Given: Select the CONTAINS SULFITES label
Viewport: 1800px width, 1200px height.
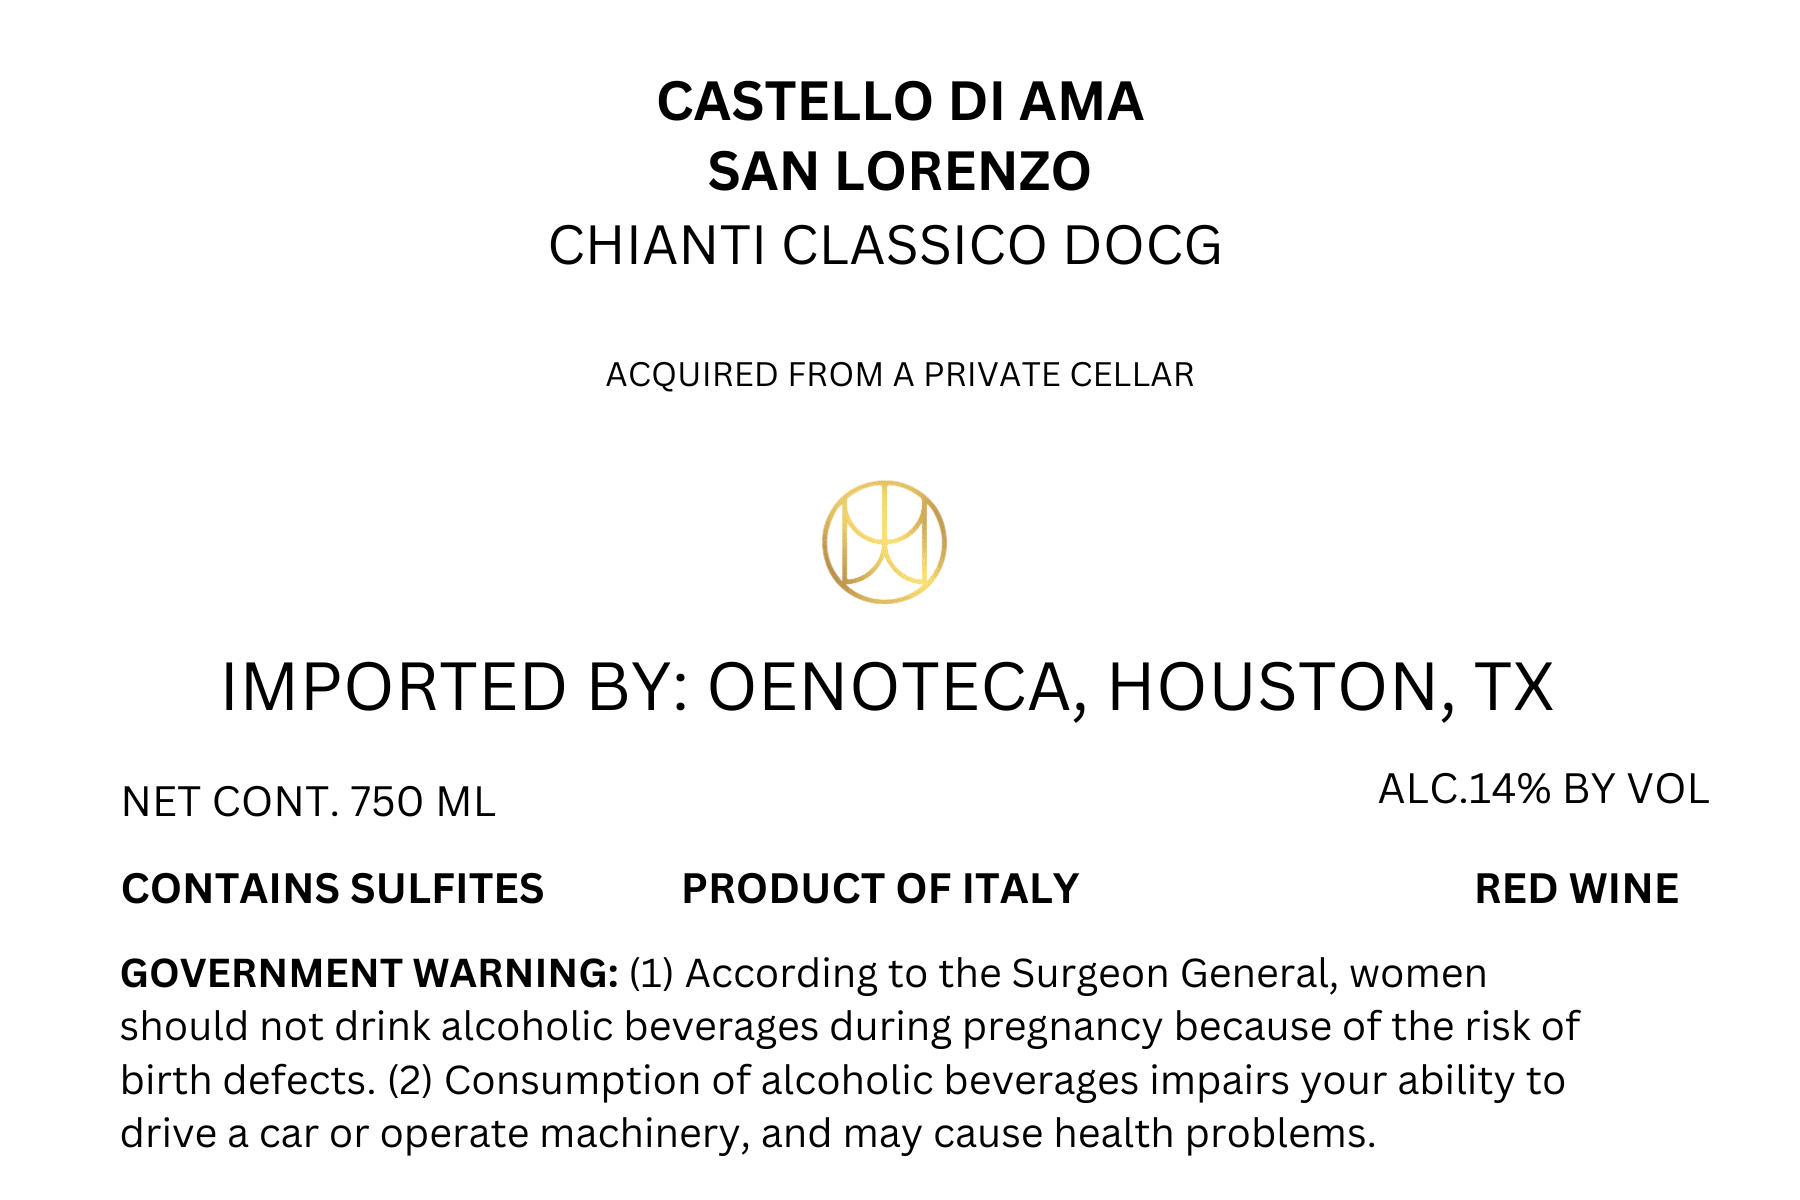Looking at the screenshot, I should click(332, 889).
